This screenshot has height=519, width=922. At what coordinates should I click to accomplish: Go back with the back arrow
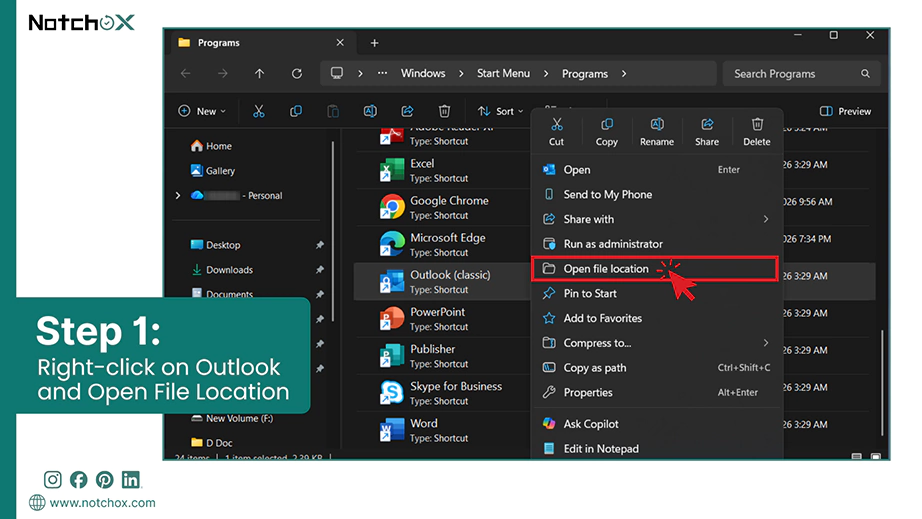click(186, 73)
